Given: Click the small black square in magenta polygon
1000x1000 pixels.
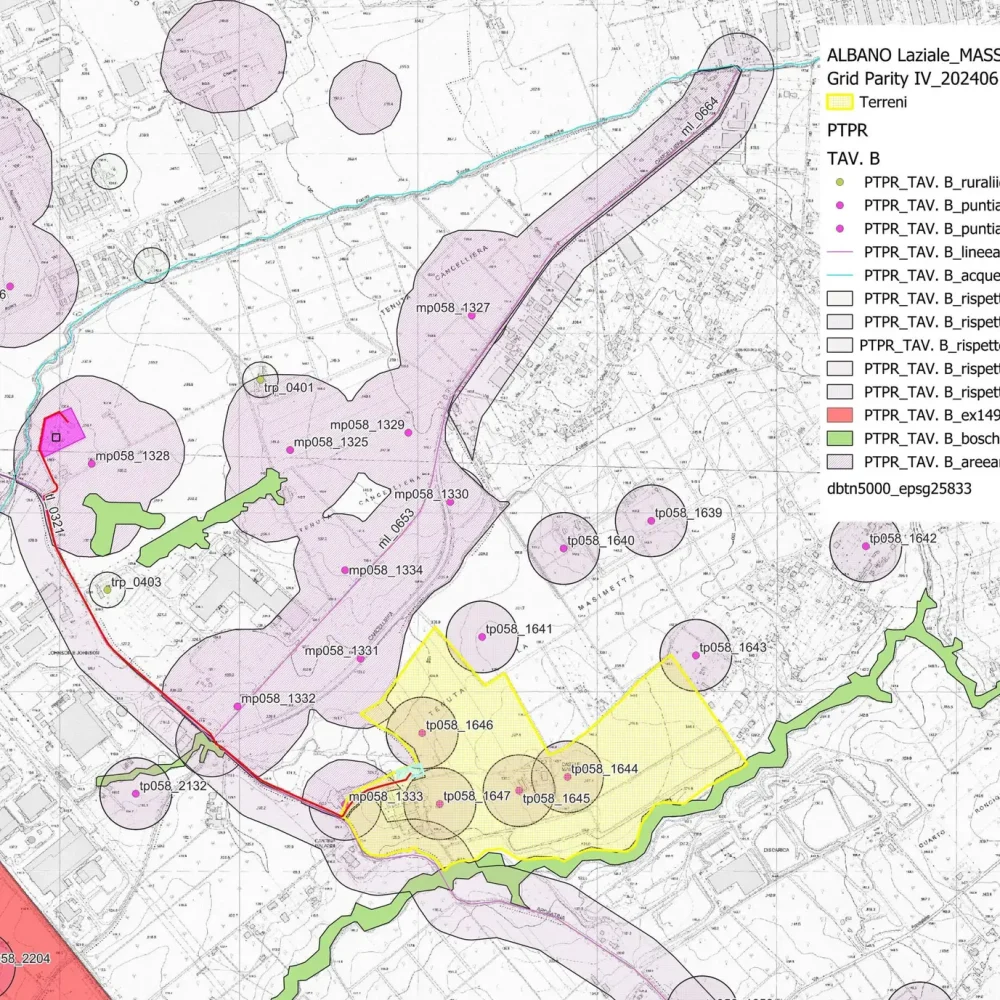Looking at the screenshot, I should (57, 436).
